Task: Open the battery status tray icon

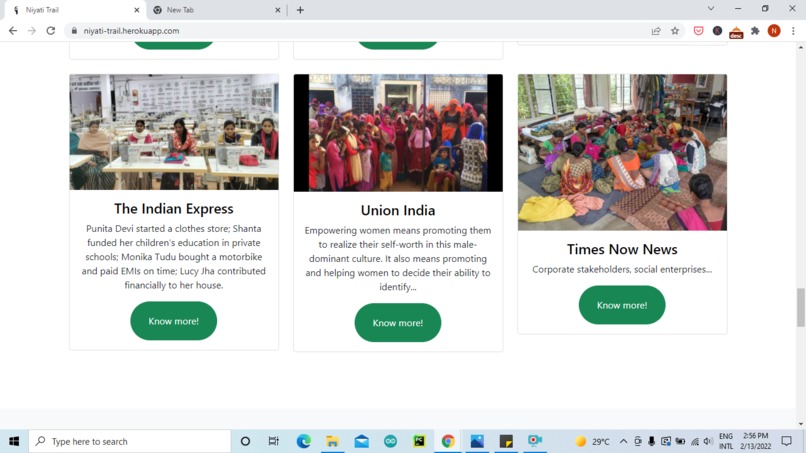Action: pyautogui.click(x=680, y=441)
